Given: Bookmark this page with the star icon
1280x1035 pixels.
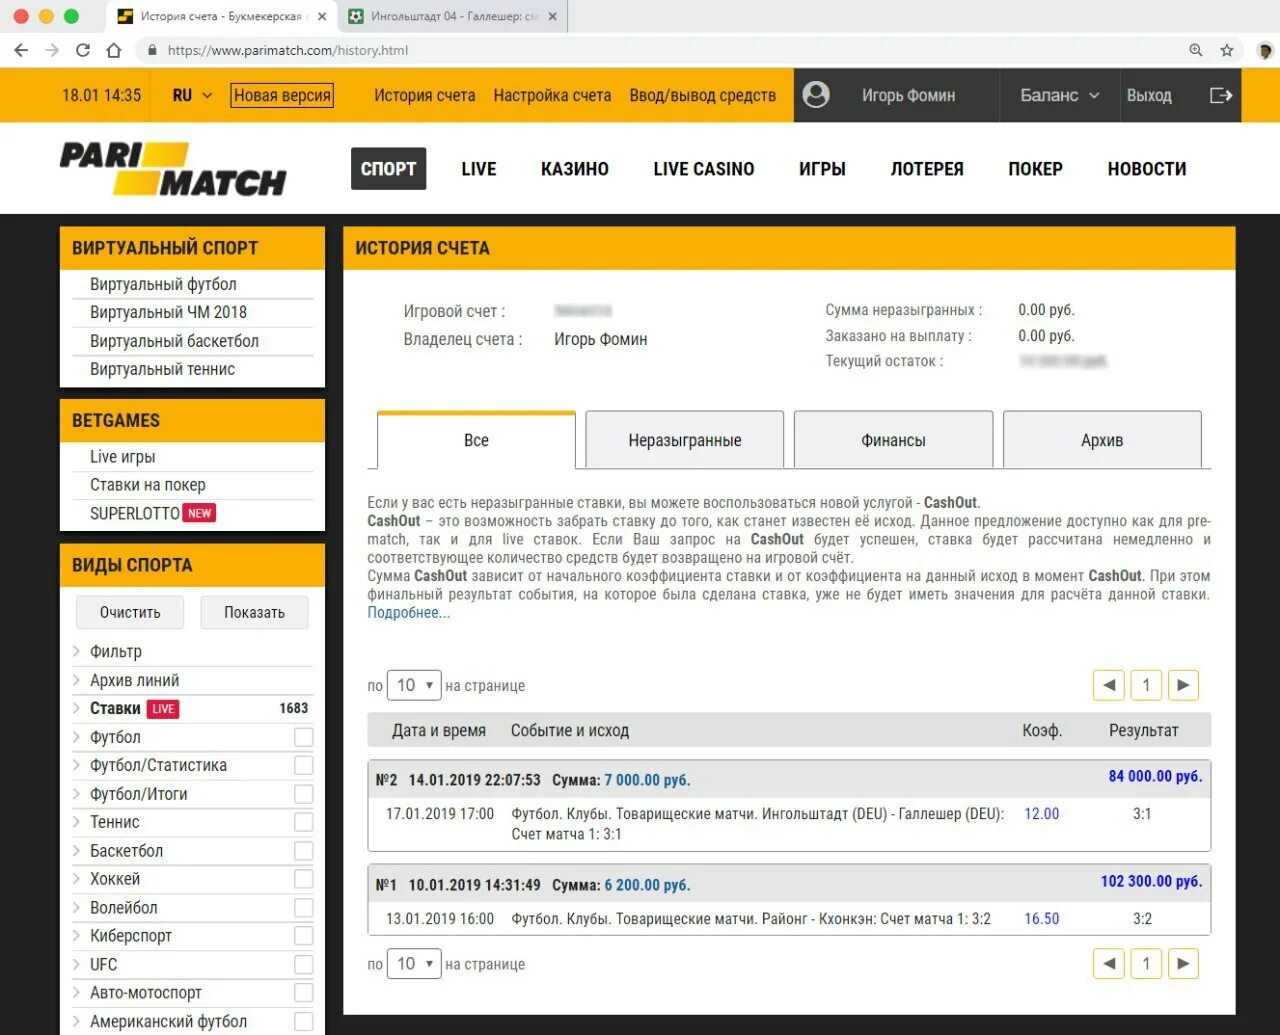Looking at the screenshot, I should [x=1227, y=50].
